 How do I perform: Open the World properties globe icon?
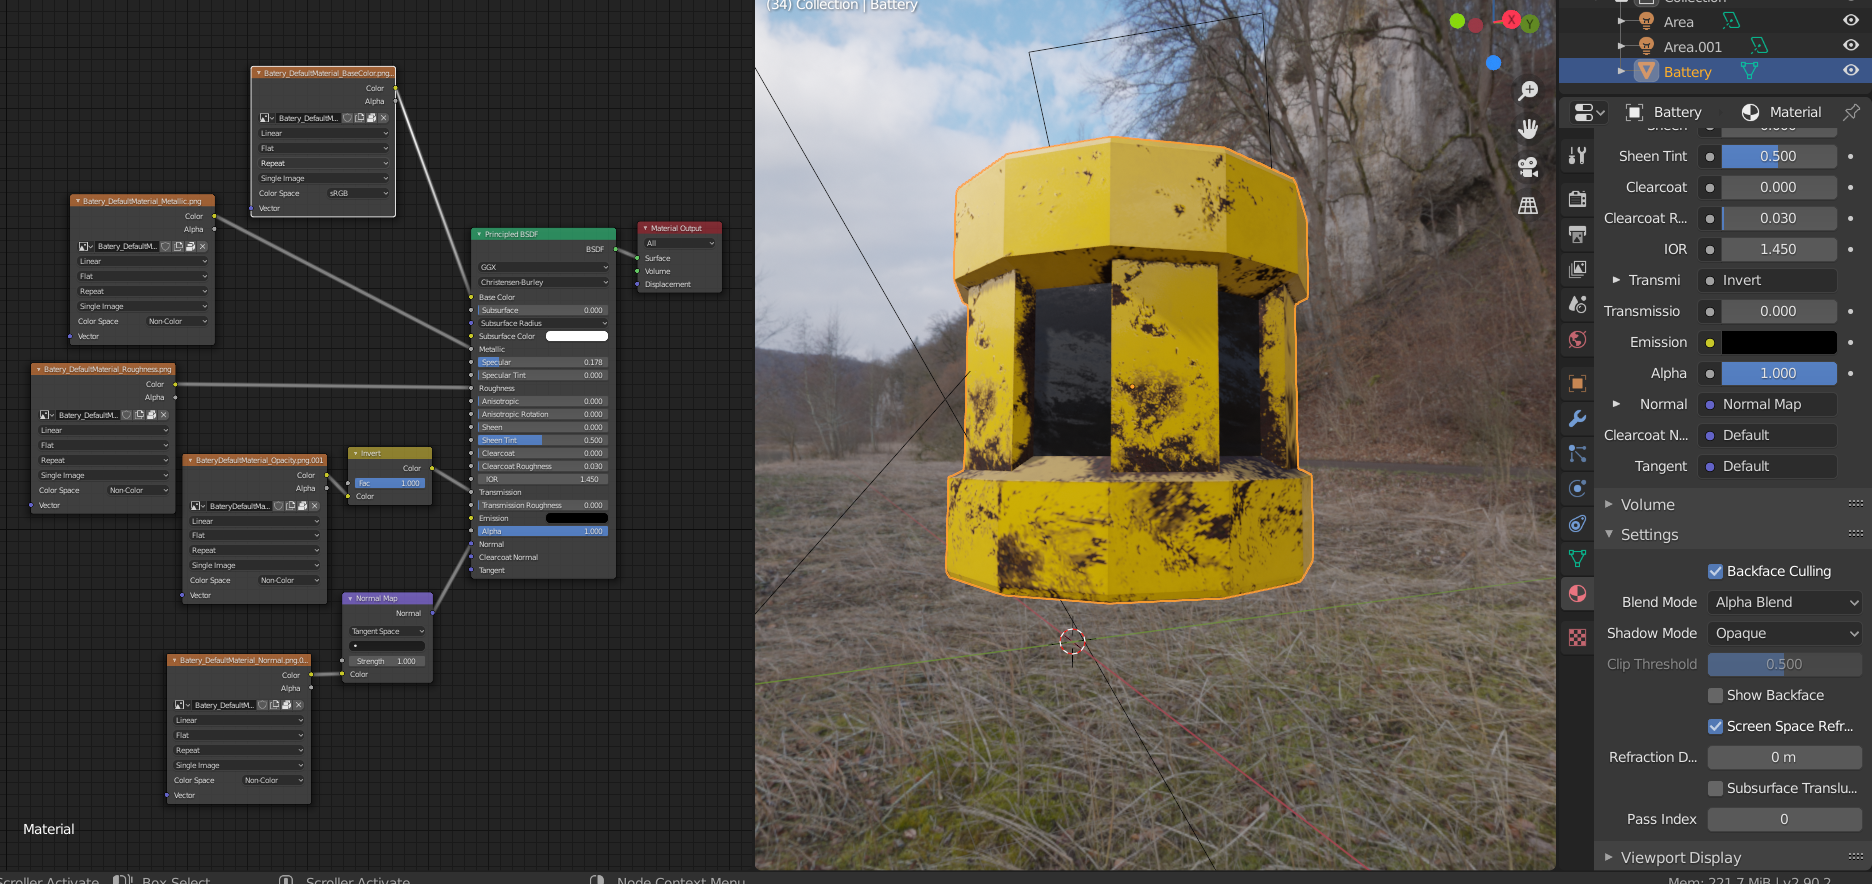(1577, 339)
